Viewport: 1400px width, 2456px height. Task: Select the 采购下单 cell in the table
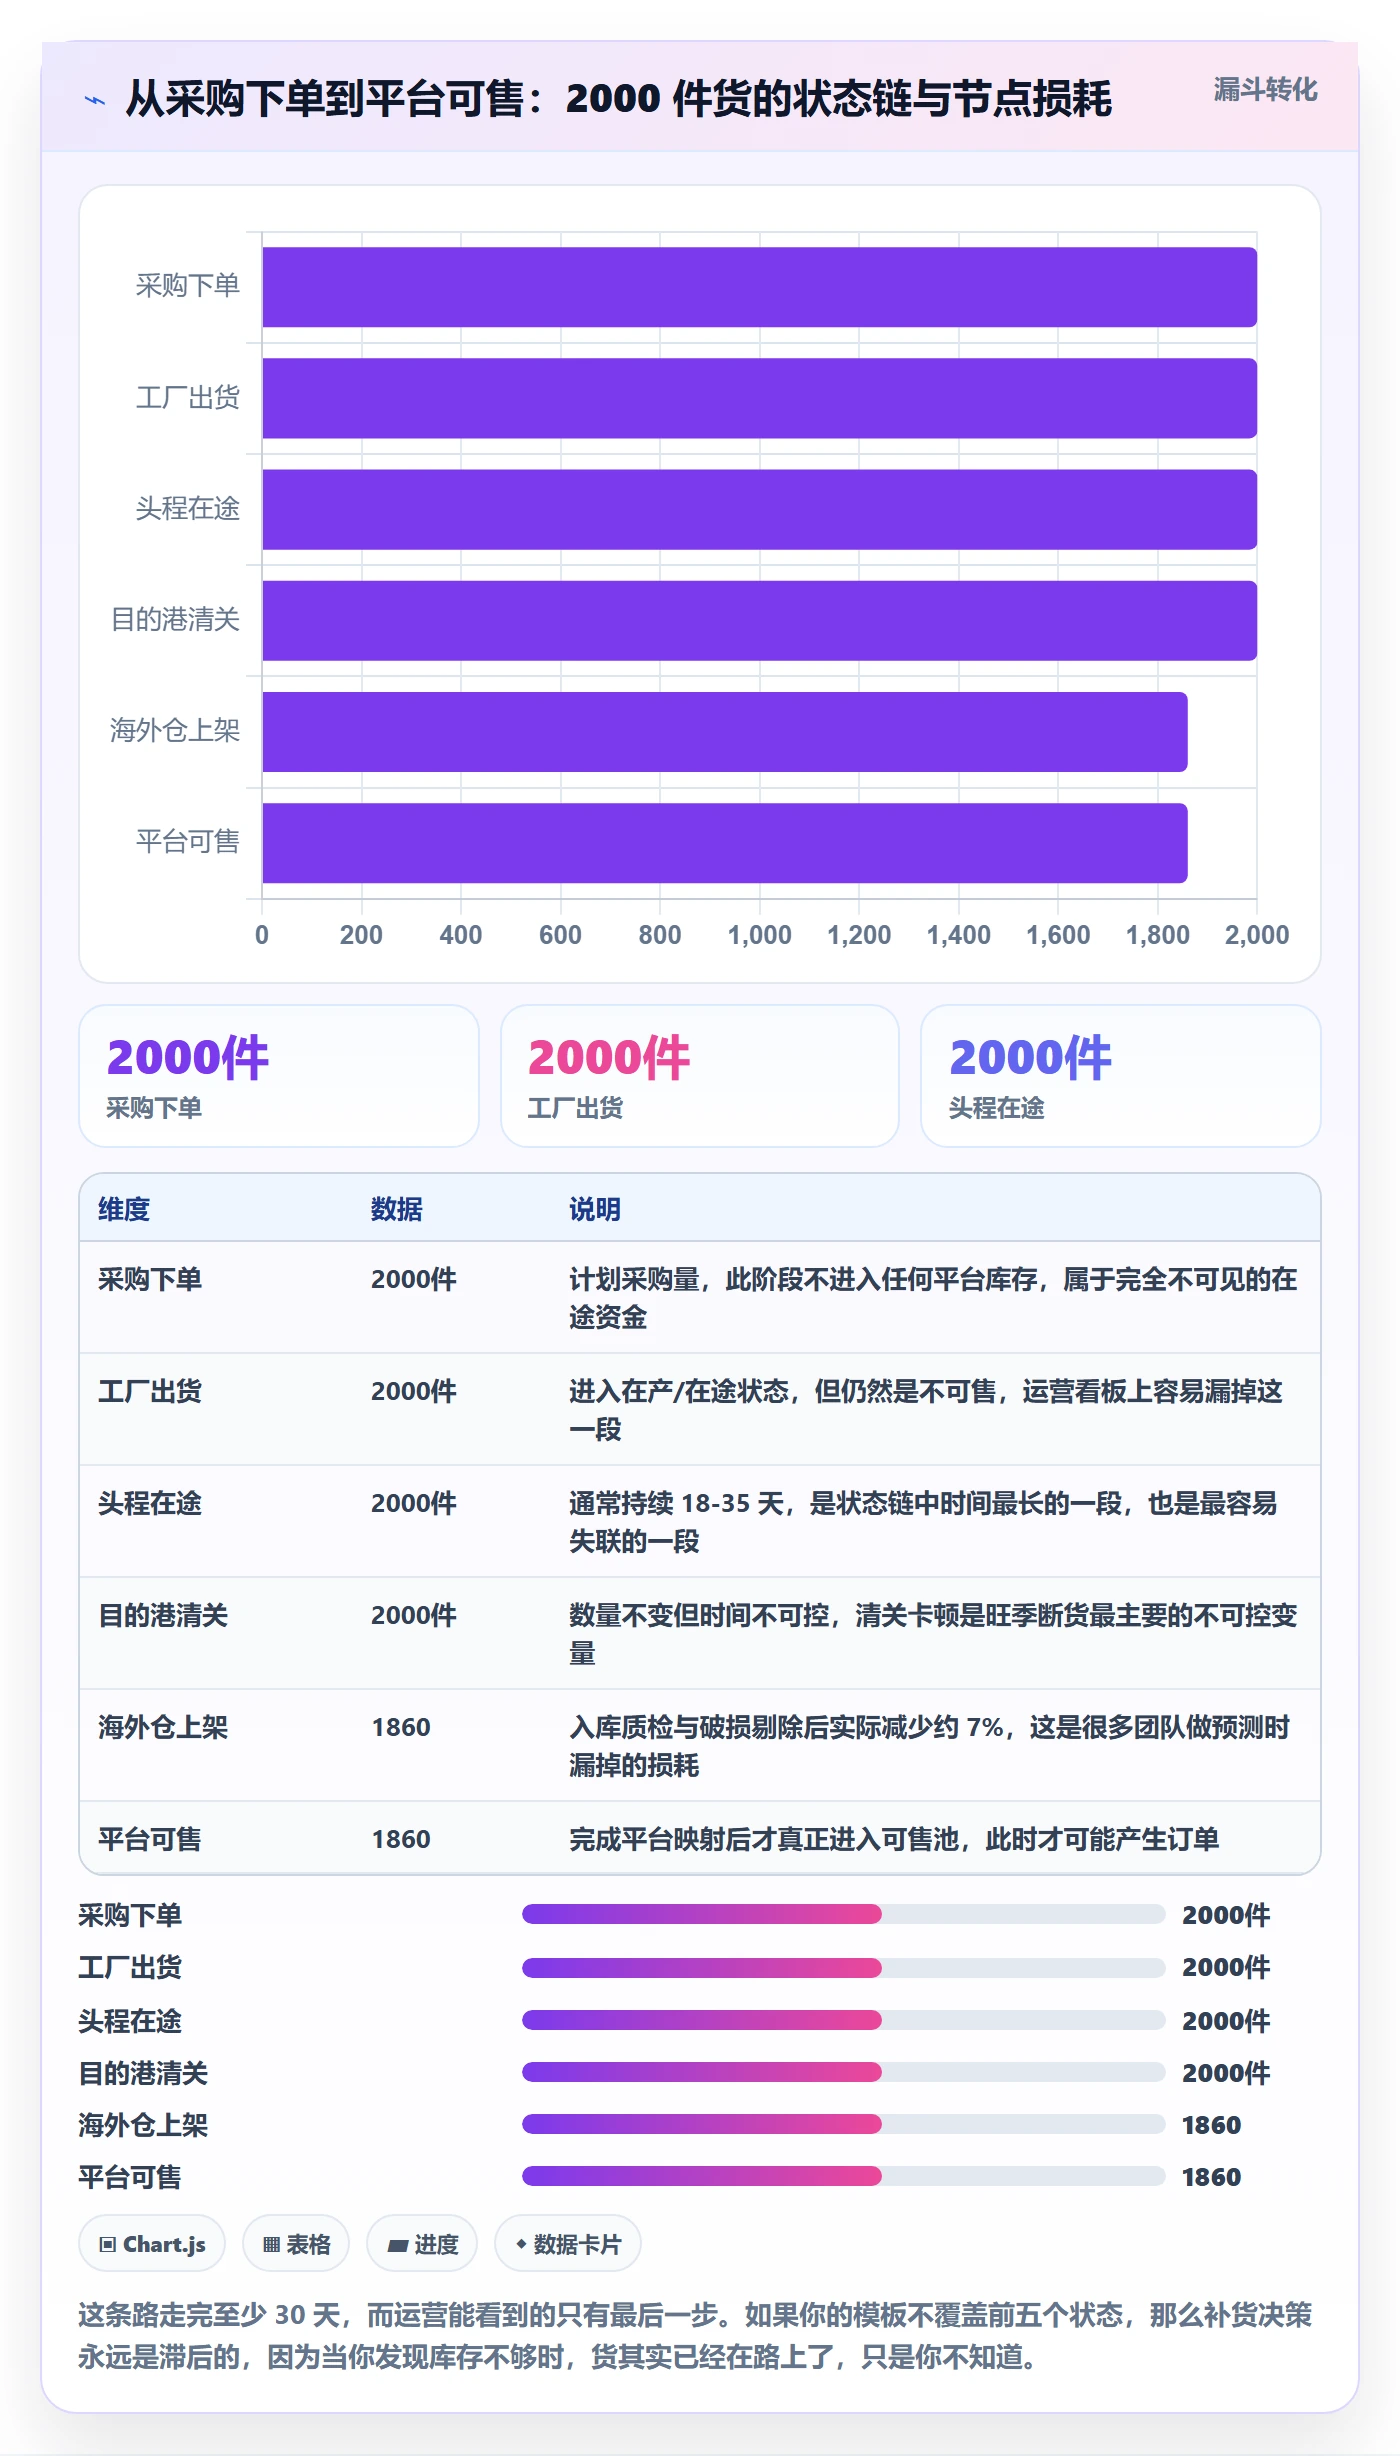point(150,1279)
